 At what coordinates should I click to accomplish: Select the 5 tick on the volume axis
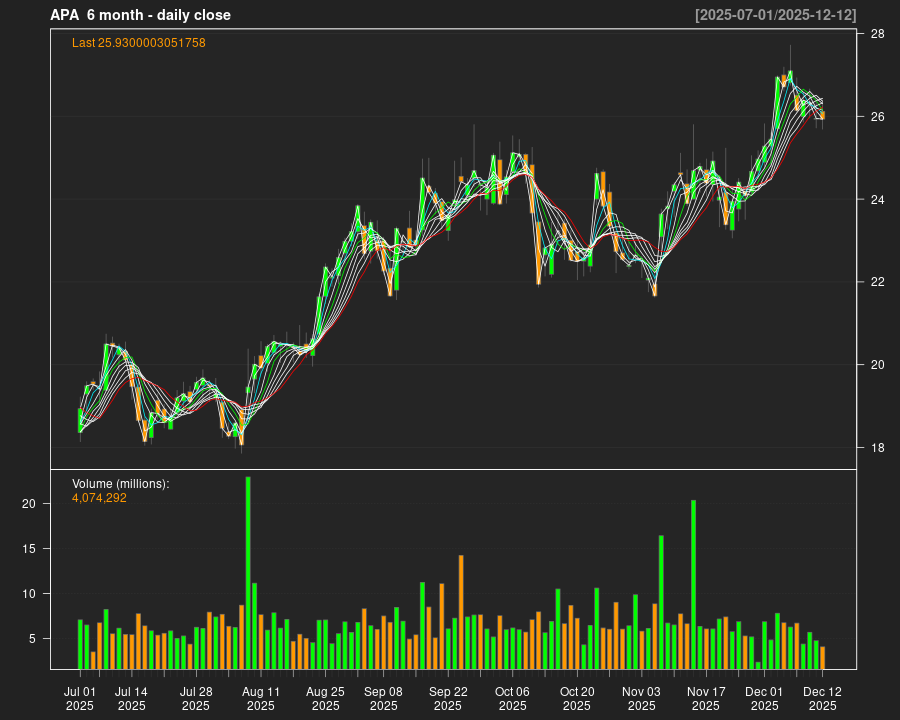(x=33, y=638)
